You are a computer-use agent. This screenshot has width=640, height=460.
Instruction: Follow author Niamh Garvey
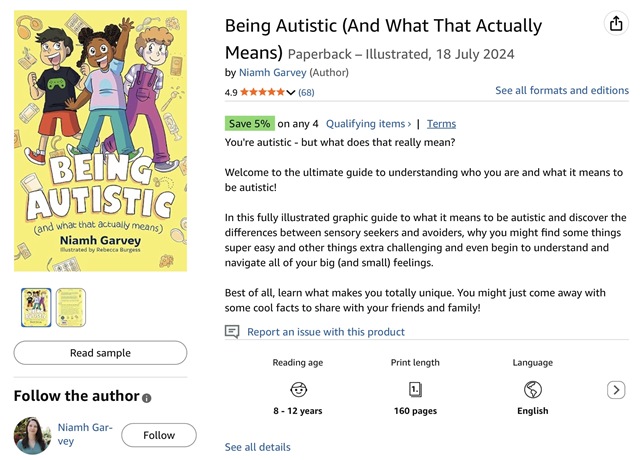(159, 435)
